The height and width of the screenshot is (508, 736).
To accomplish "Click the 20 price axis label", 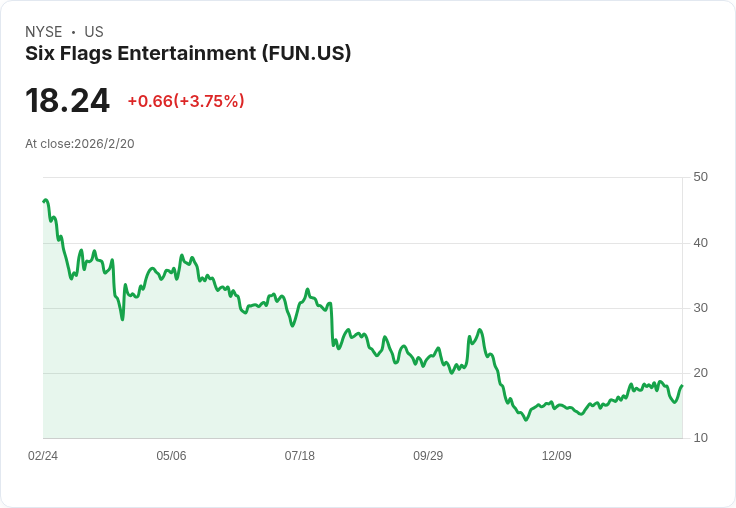I will (700, 373).
